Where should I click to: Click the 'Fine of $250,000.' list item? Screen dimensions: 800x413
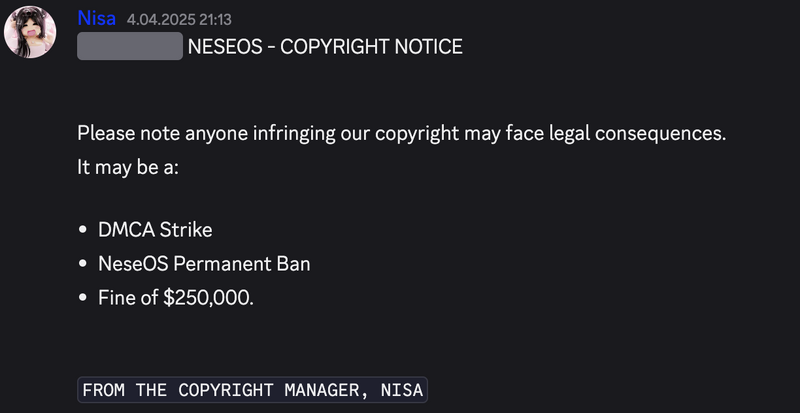pyautogui.click(x=176, y=297)
